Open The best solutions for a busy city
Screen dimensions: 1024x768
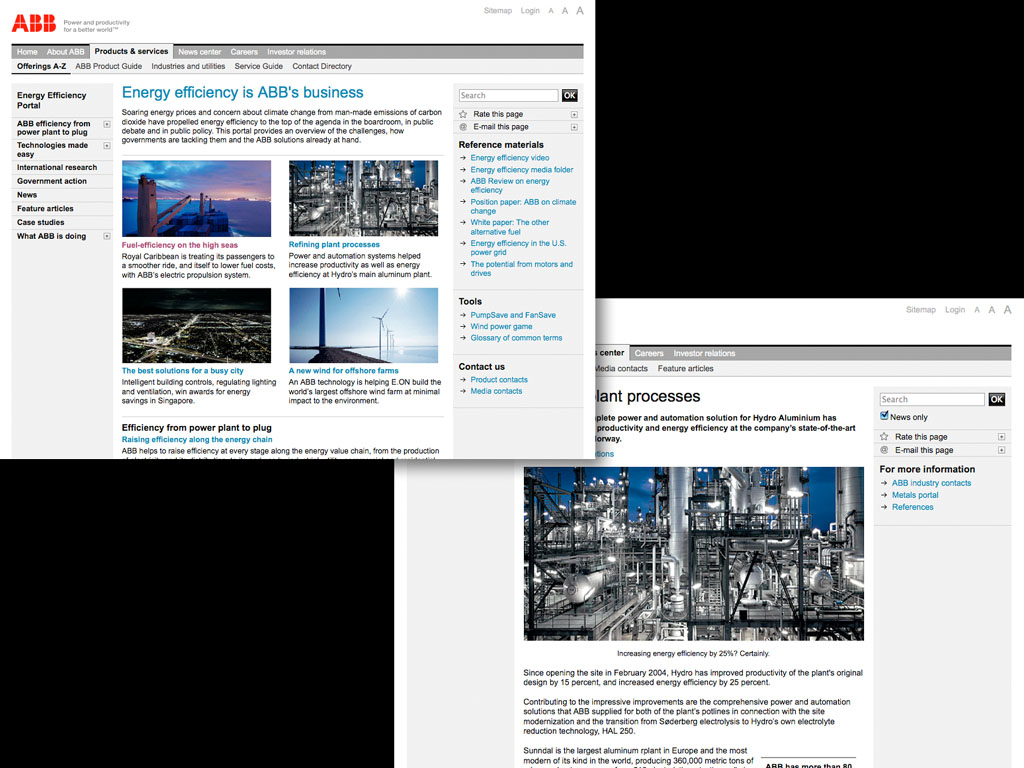182,371
